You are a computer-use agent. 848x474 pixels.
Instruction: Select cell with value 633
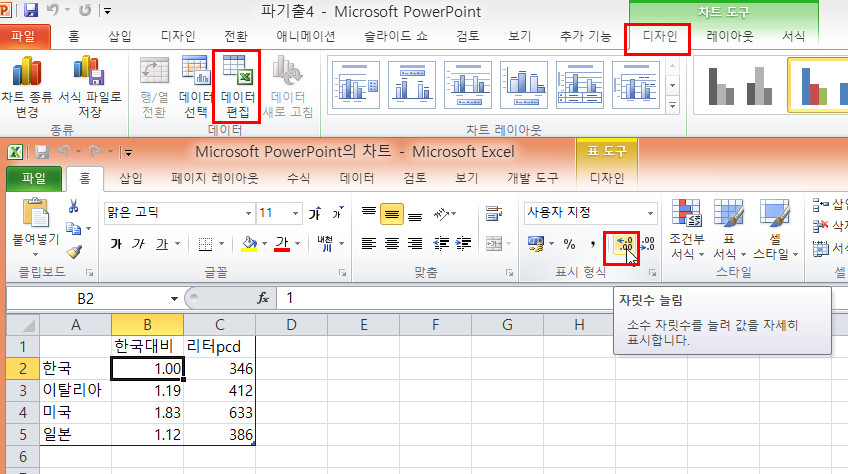(x=220, y=412)
